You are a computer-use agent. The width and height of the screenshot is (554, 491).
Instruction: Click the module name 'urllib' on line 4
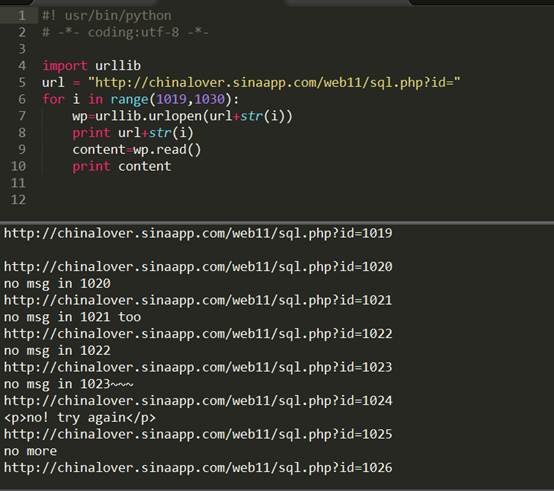[x=118, y=66]
